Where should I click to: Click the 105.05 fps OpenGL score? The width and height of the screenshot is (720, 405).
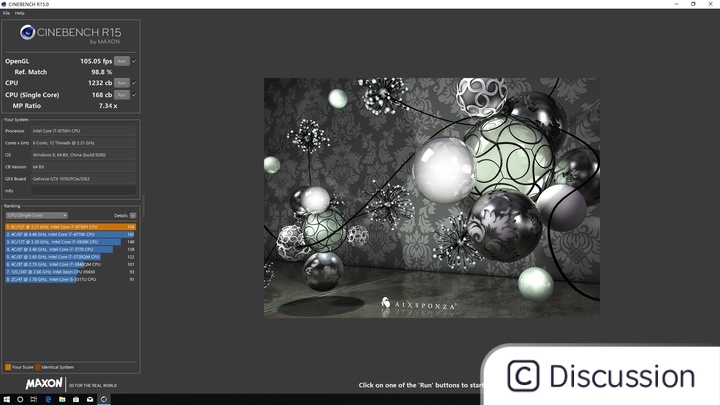tap(96, 61)
